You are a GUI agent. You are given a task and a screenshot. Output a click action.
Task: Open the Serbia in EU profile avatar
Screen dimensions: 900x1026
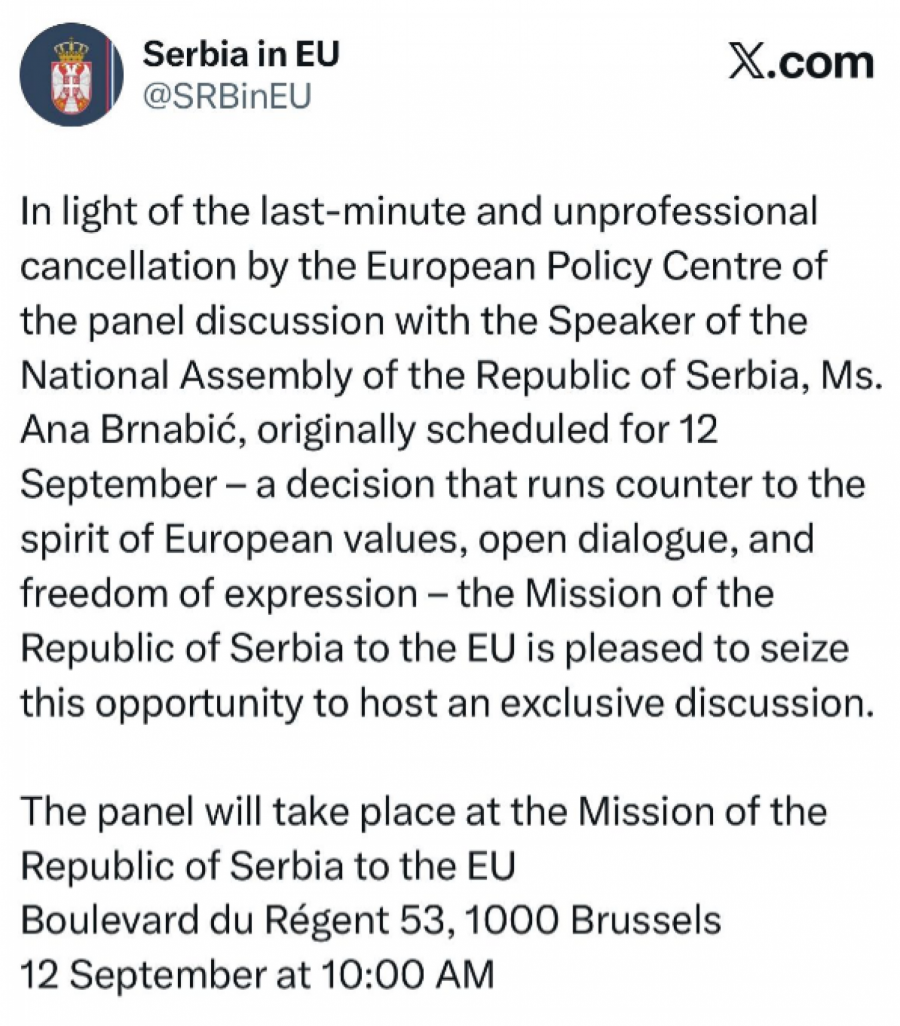pos(71,74)
